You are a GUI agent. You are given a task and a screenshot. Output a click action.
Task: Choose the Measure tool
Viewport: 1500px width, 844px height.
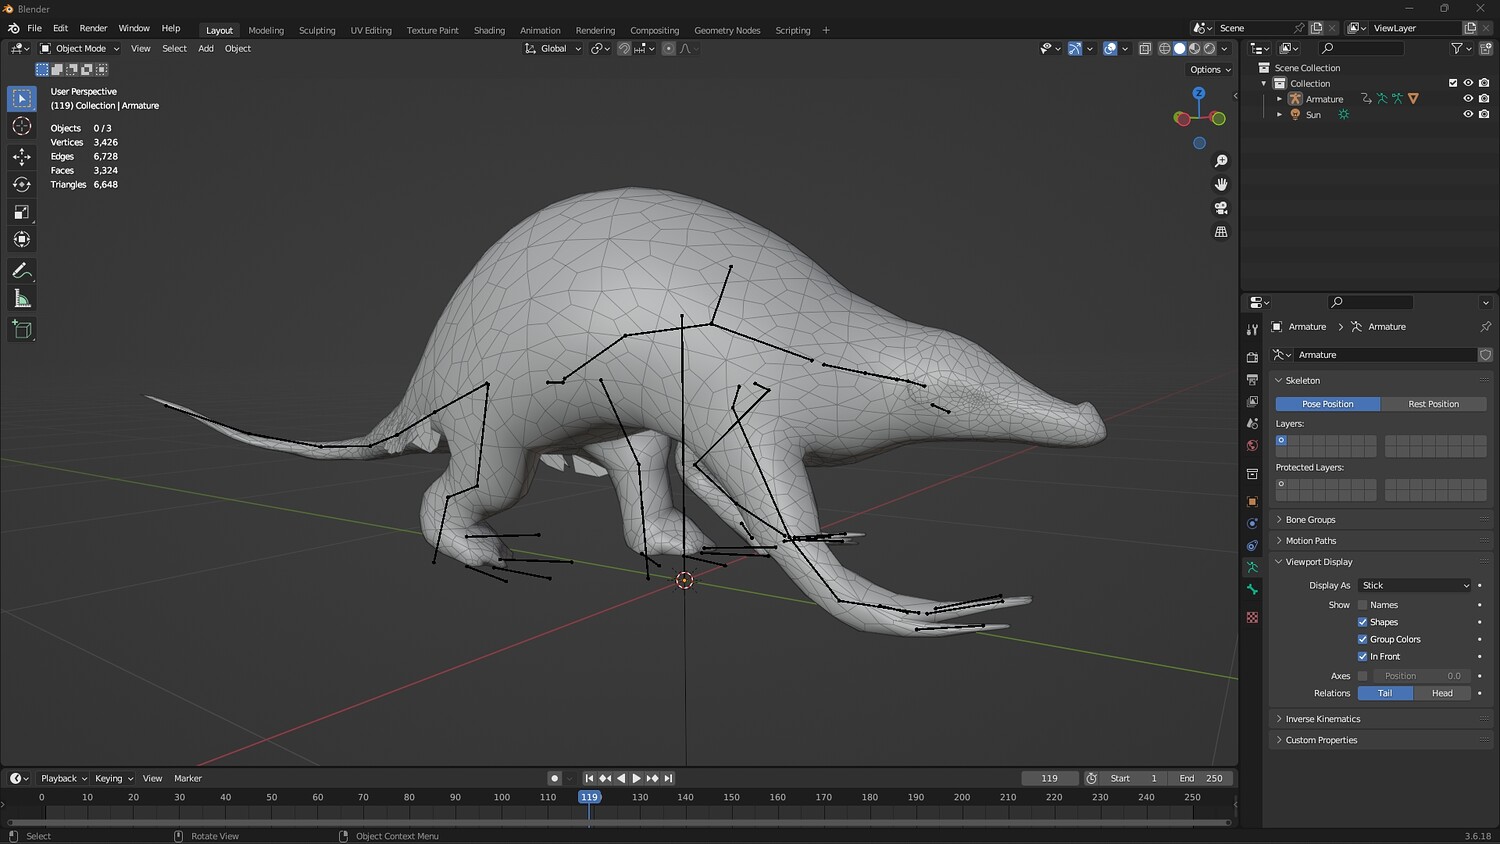[x=21, y=299]
